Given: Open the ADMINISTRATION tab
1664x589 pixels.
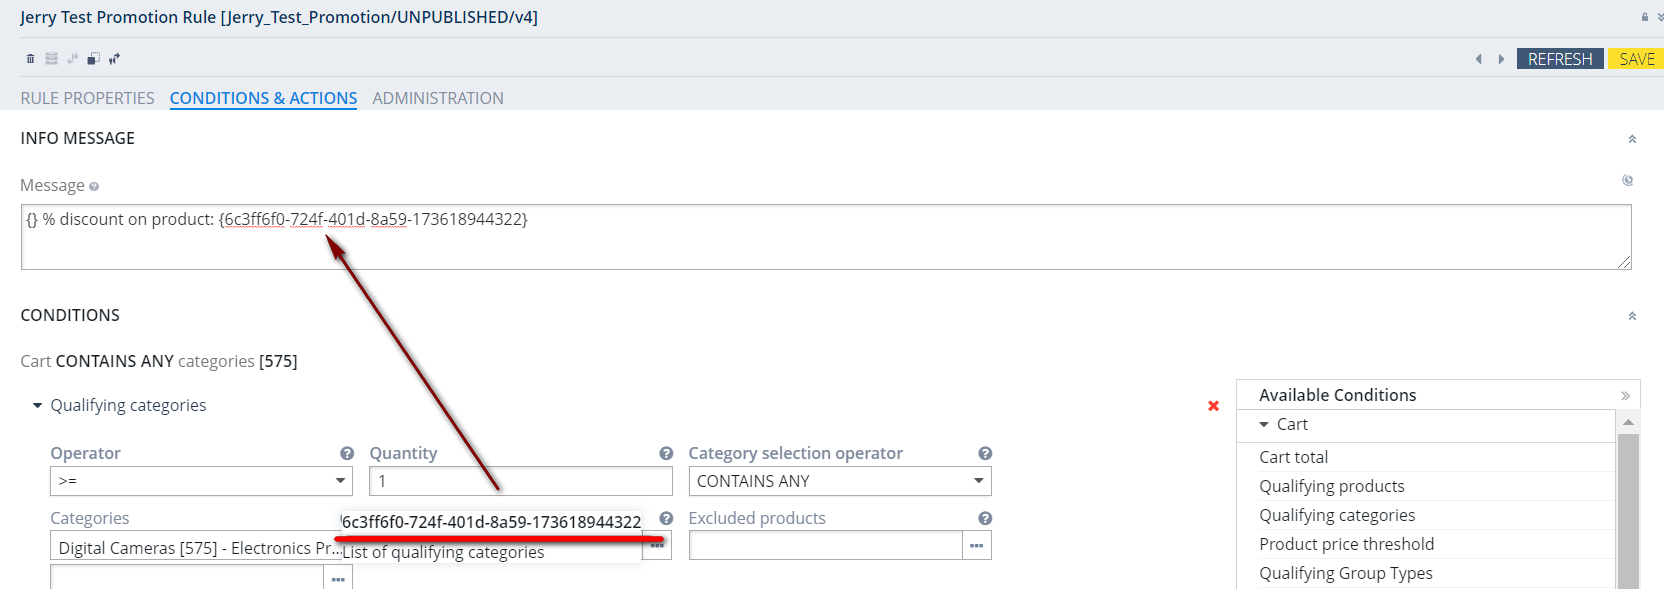Looking at the screenshot, I should click(x=438, y=98).
